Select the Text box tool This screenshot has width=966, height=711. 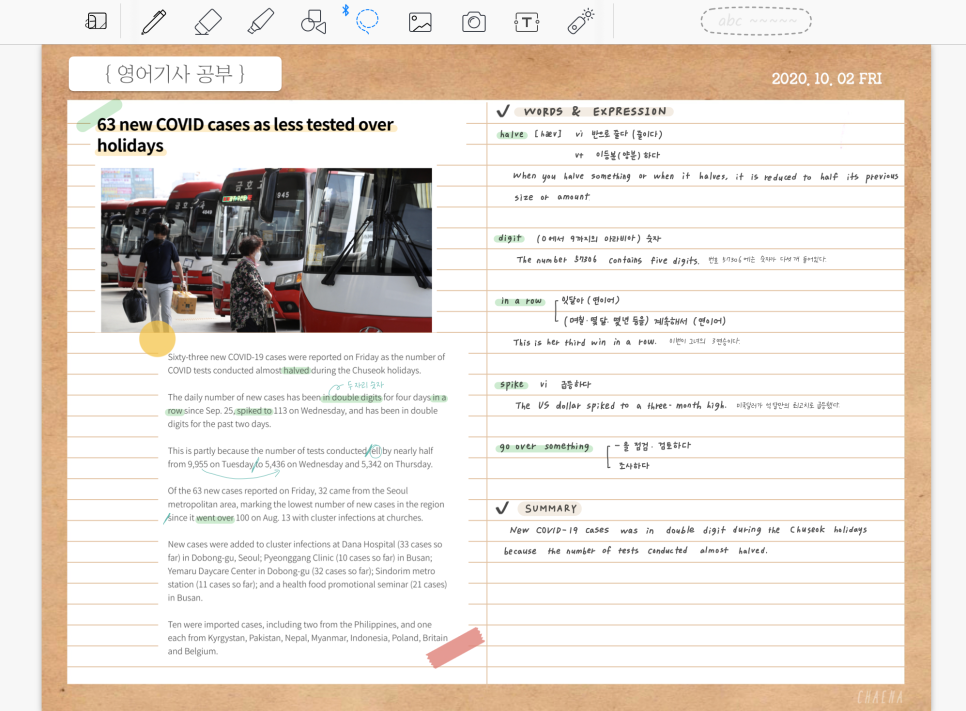point(527,23)
